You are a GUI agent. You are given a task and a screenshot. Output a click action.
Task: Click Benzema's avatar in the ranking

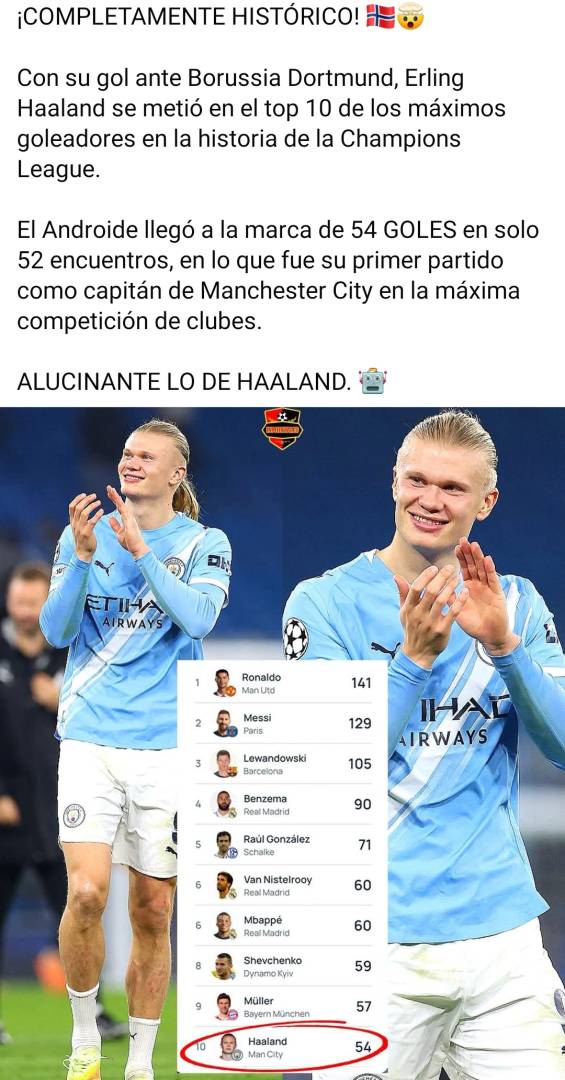[x=224, y=804]
